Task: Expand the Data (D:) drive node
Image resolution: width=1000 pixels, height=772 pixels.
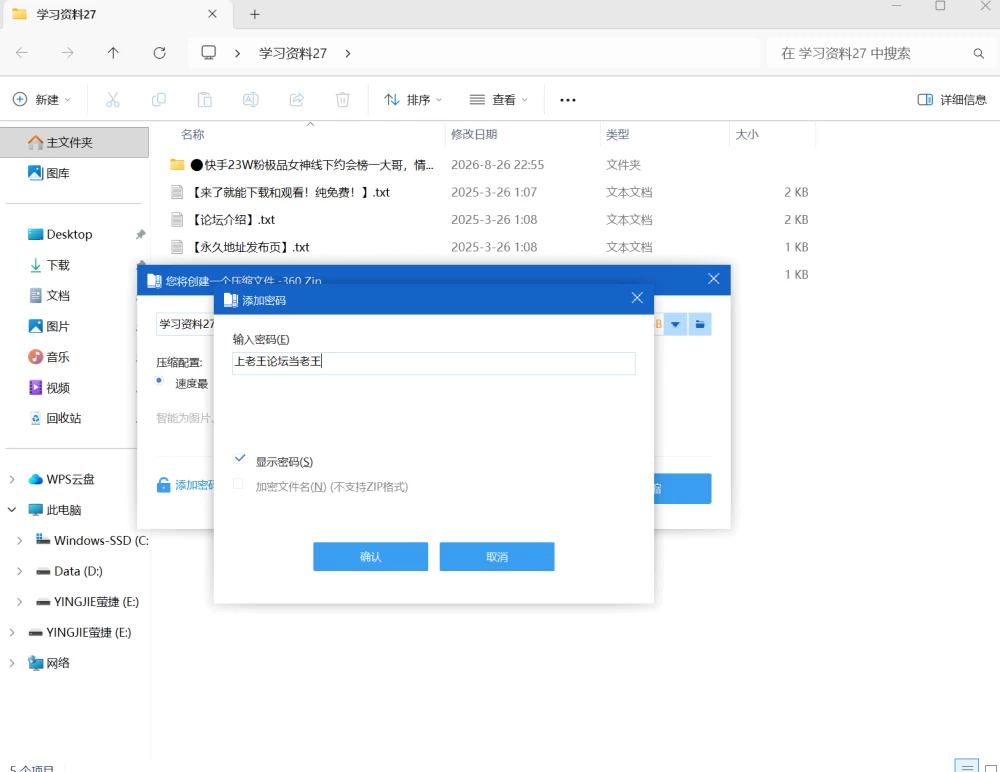Action: [20, 571]
